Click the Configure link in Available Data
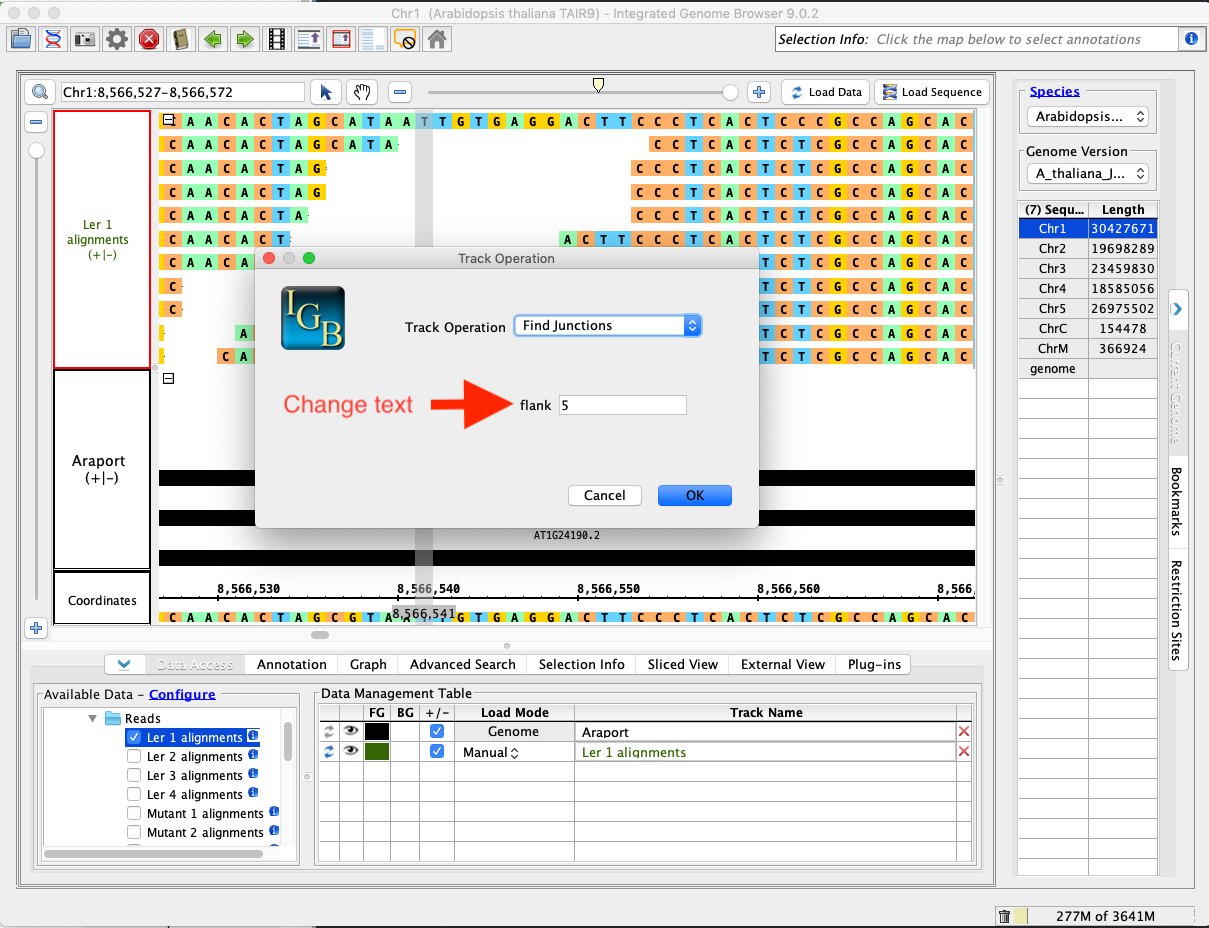This screenshot has width=1209, height=928. pos(182,694)
